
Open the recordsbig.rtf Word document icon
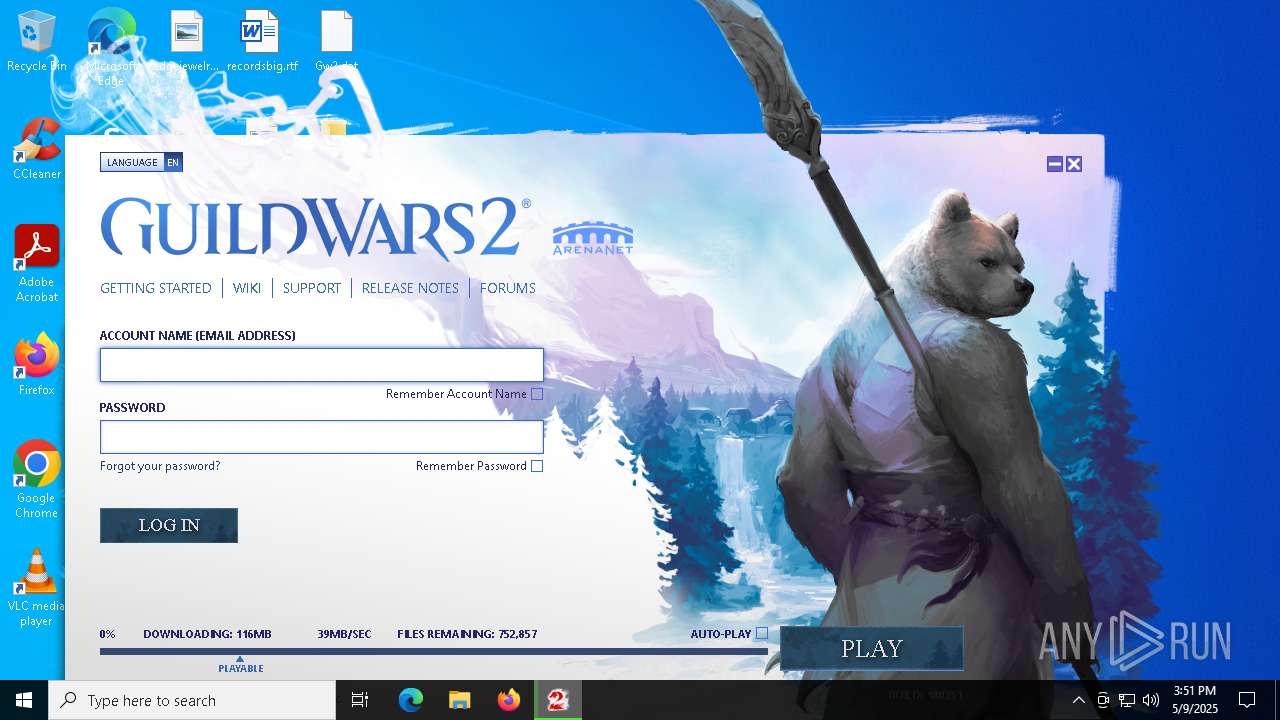pyautogui.click(x=262, y=42)
